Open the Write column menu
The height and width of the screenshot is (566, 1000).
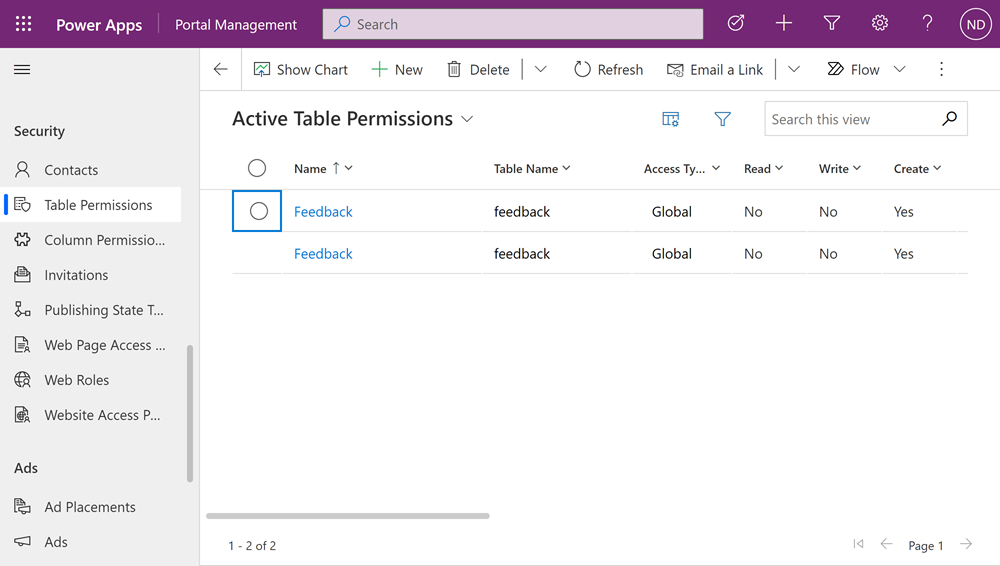[840, 168]
